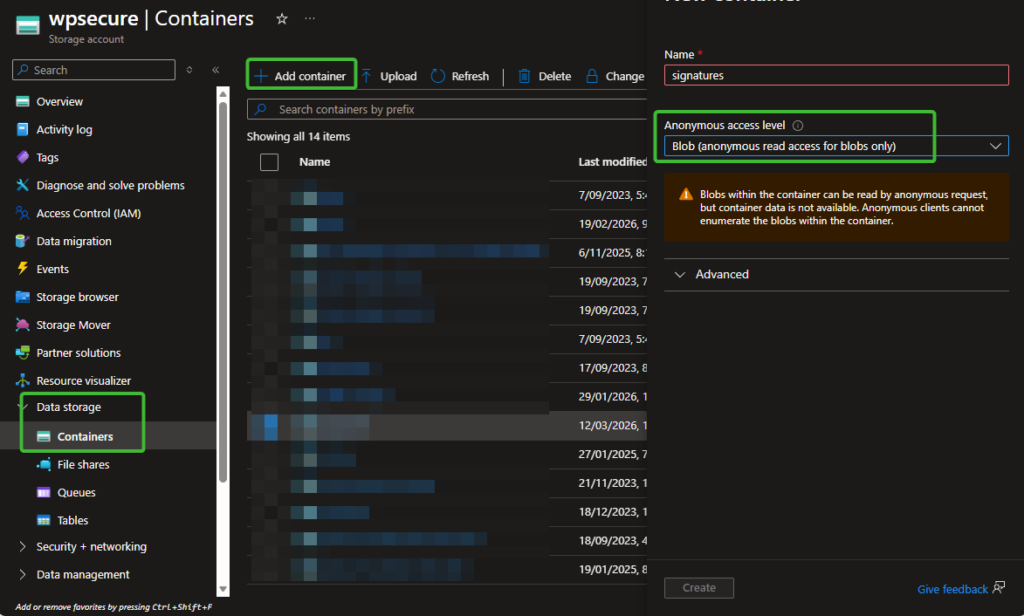Open the Anonymous access level dropdown

(835, 146)
